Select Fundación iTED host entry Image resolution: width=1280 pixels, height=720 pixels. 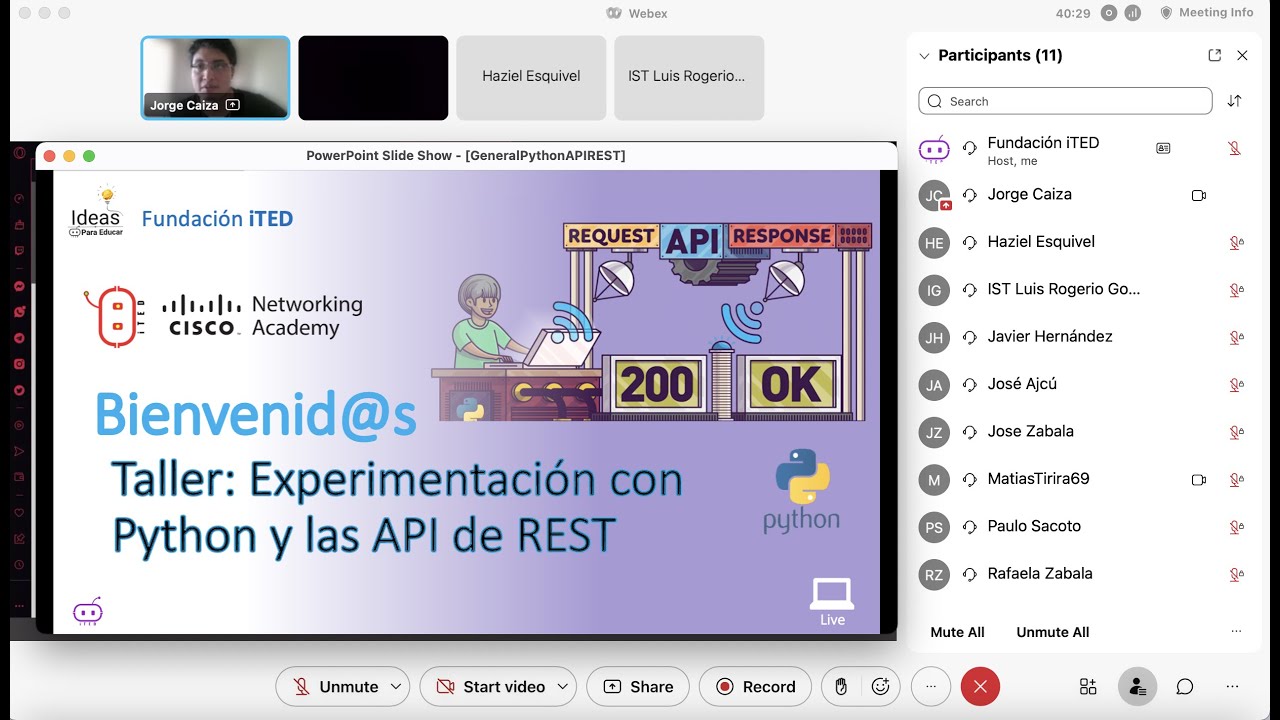point(1084,150)
